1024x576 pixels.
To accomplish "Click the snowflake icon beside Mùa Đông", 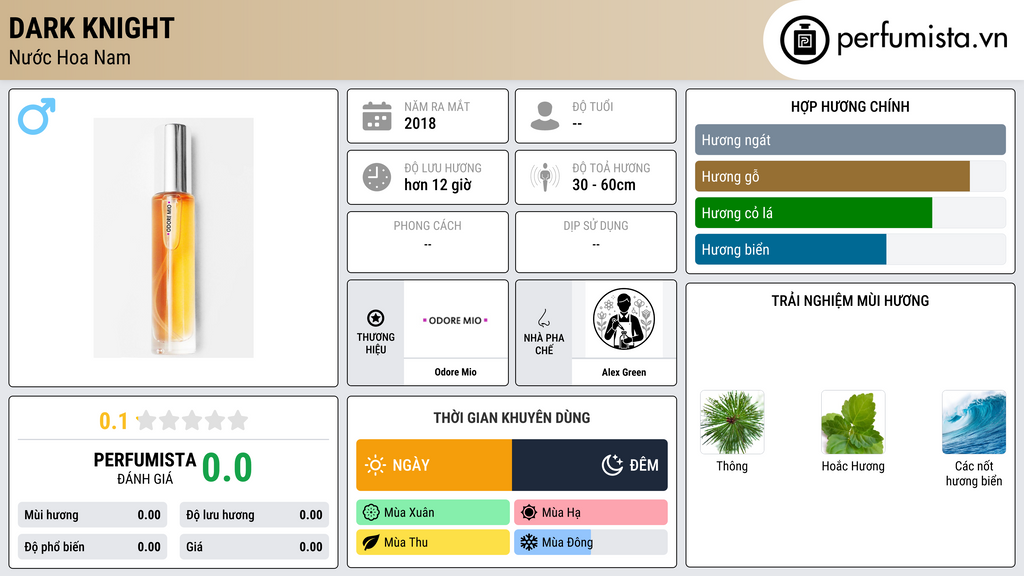I will pos(529,542).
